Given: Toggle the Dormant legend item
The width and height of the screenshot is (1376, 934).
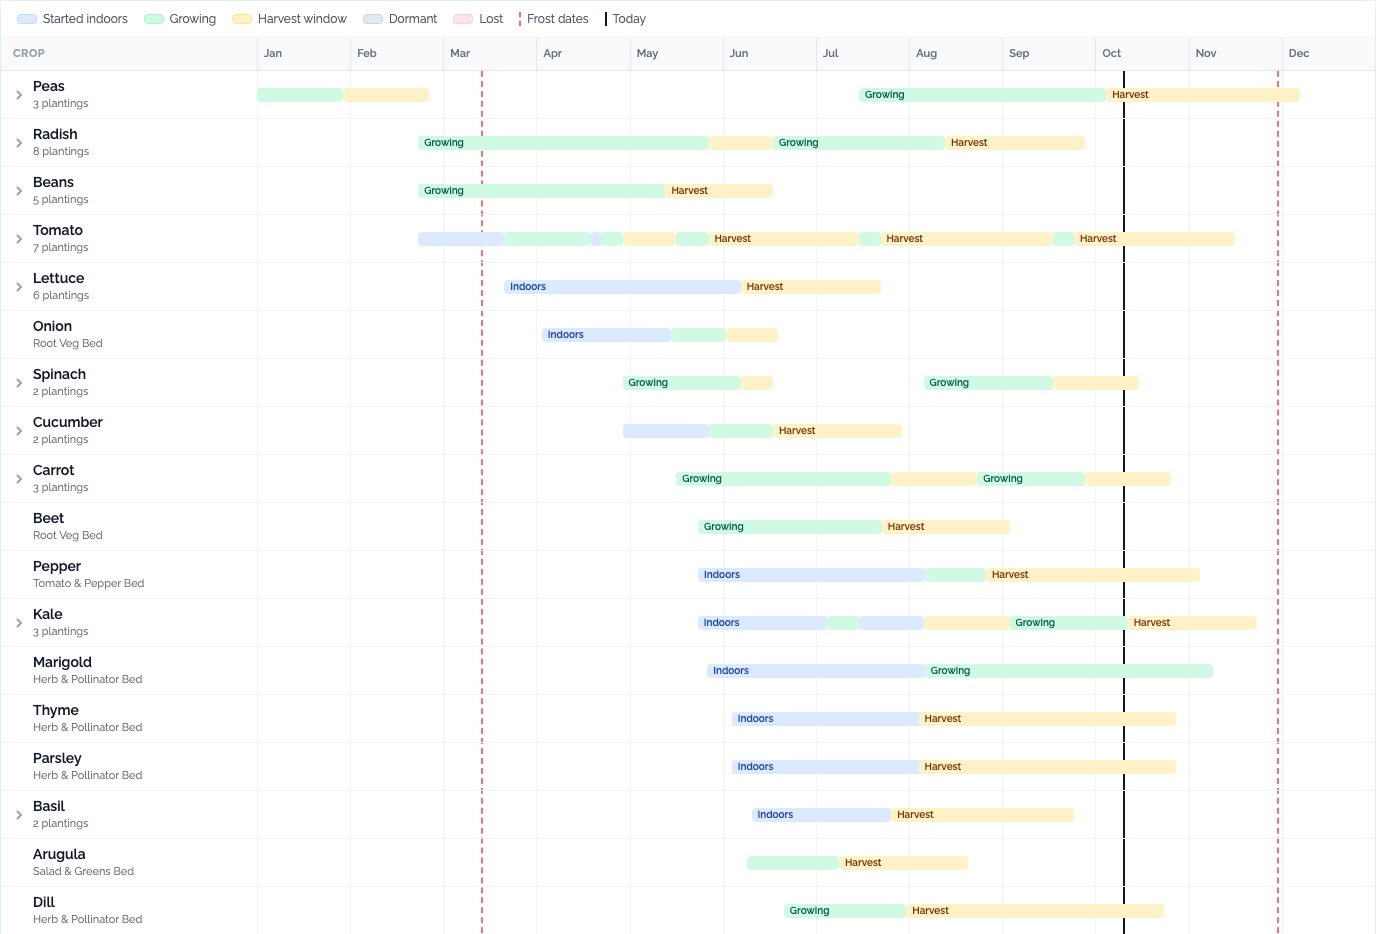Looking at the screenshot, I should [x=400, y=19].
